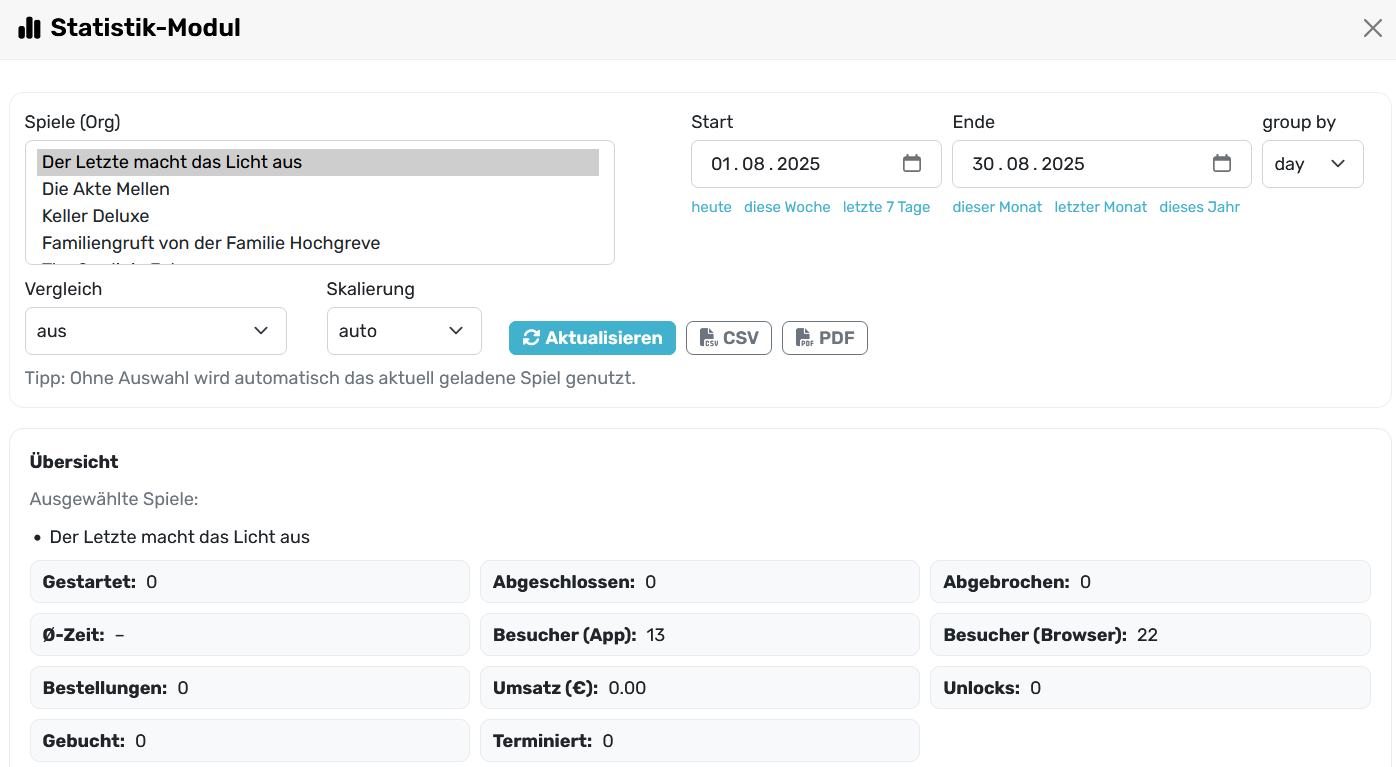Click the Statistik-Modul bar chart icon
Viewport: 1396px width, 767px height.
coord(30,28)
